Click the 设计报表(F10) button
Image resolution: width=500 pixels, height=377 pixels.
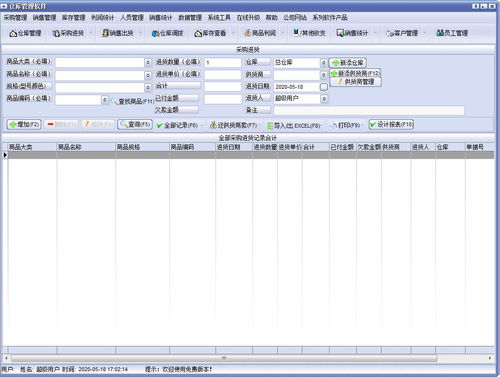point(391,125)
